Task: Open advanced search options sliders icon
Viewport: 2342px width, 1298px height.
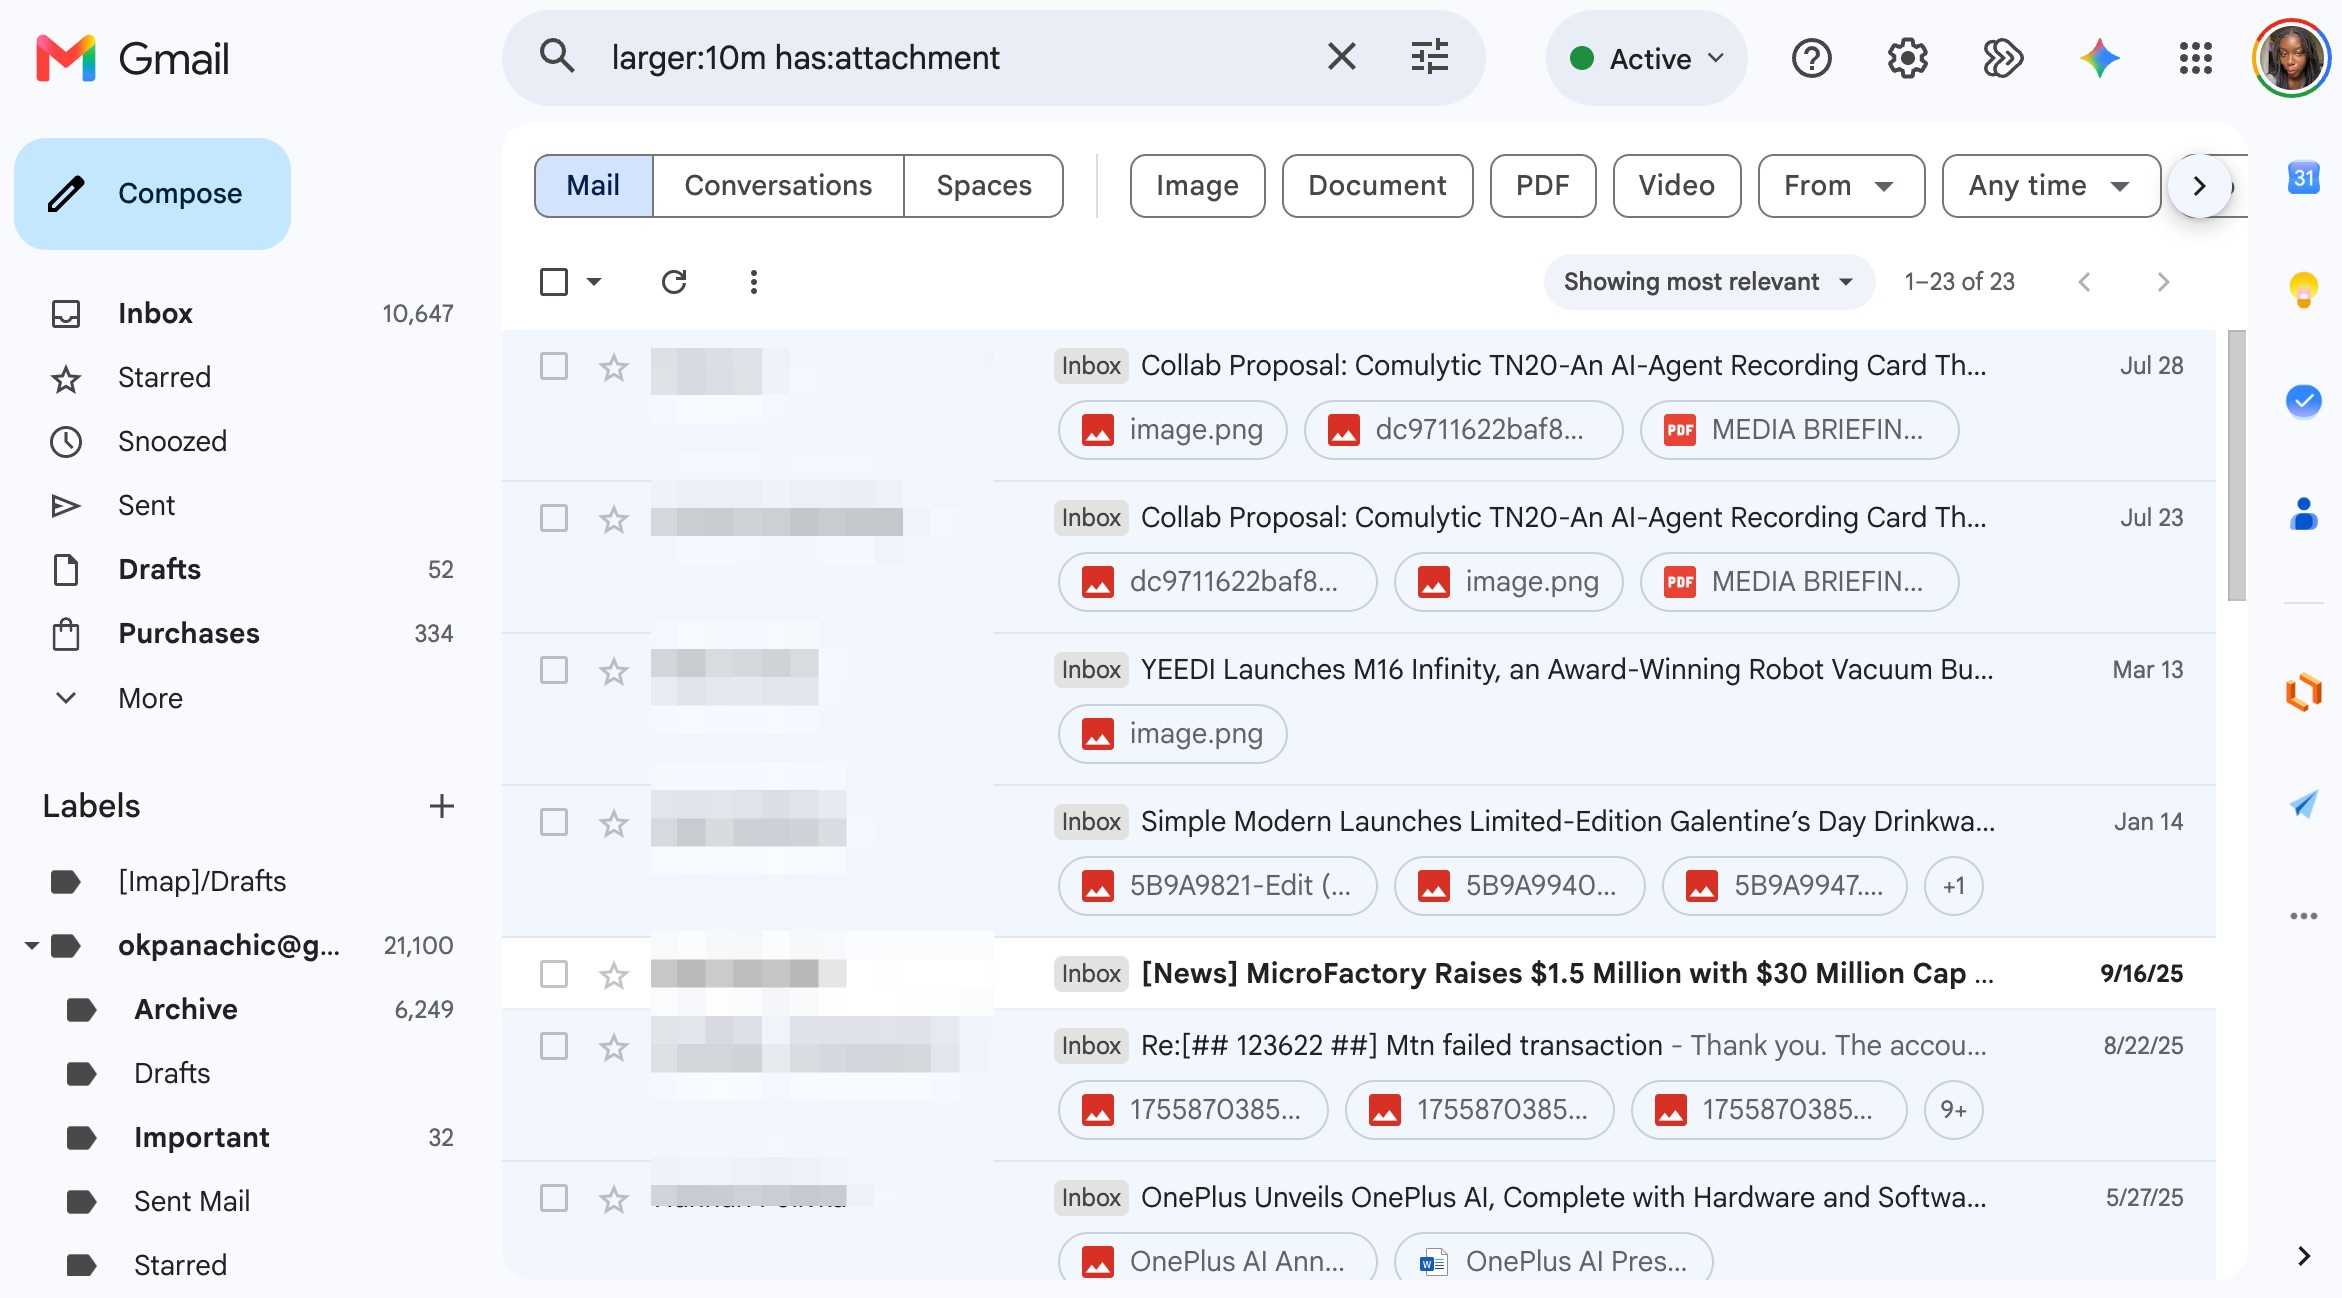Action: click(1429, 57)
